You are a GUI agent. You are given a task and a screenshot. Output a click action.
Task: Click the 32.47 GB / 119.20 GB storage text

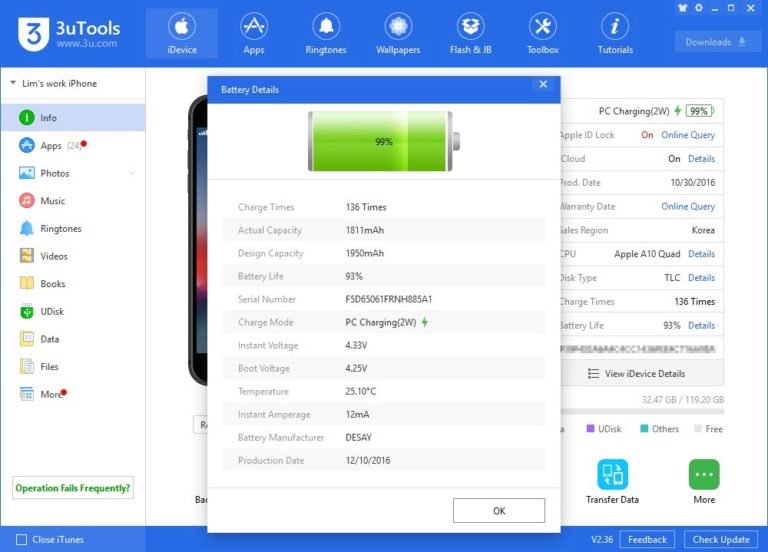click(683, 400)
